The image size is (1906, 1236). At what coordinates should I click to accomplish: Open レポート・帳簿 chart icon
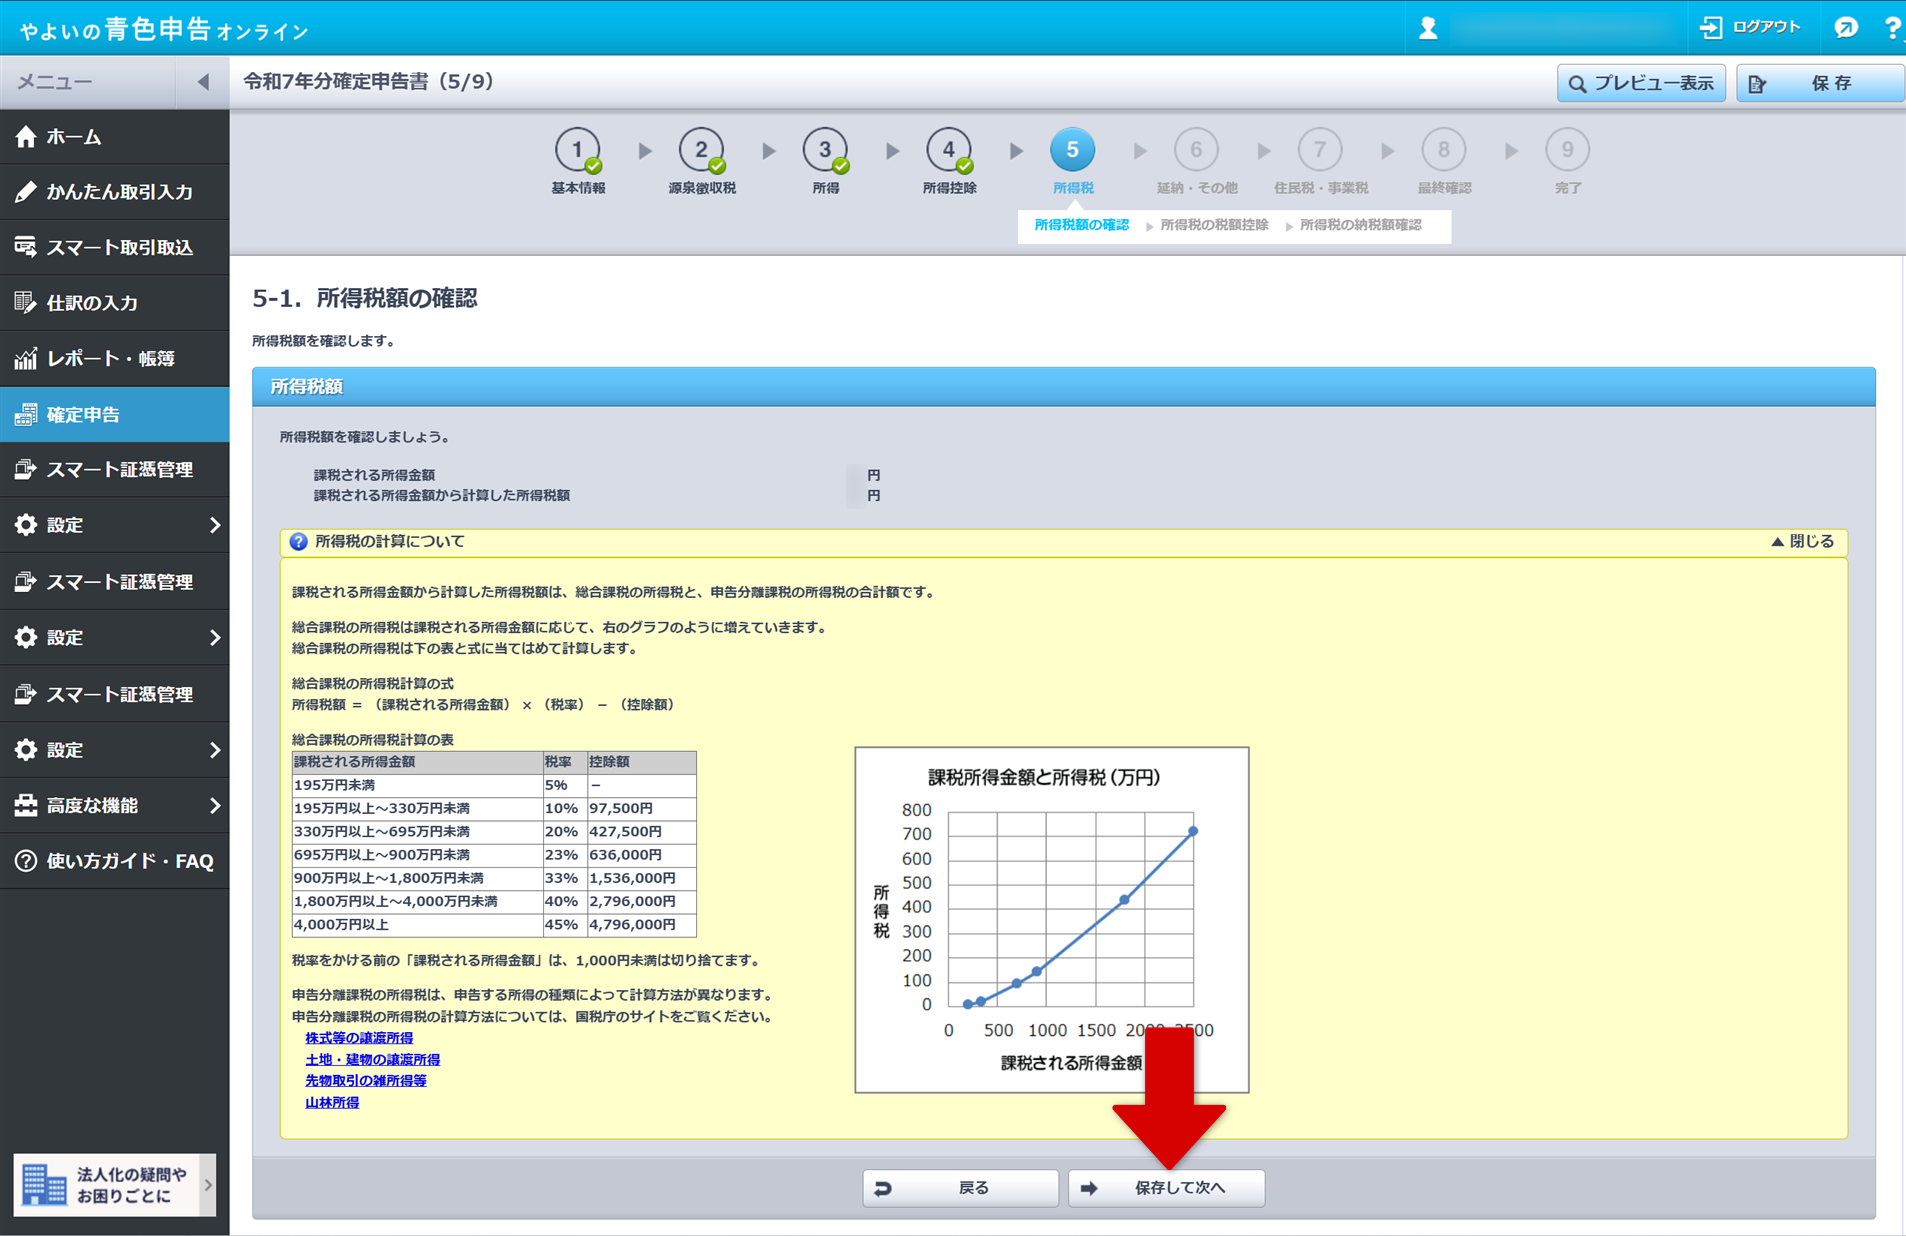[x=26, y=358]
